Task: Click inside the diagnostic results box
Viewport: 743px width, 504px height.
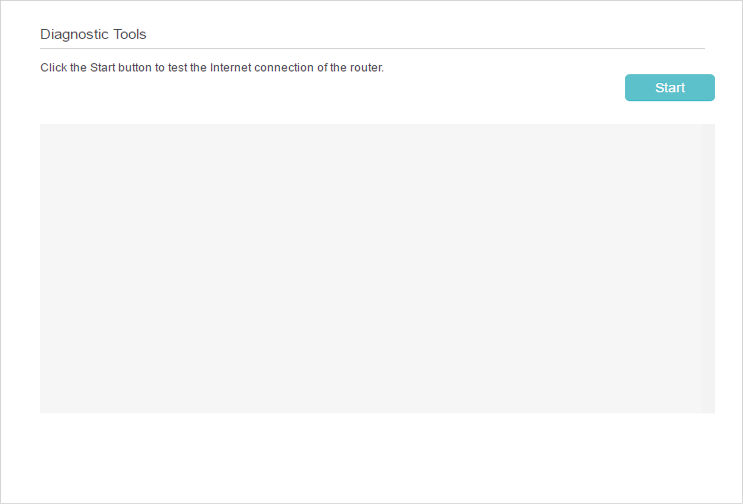Action: coord(370,268)
